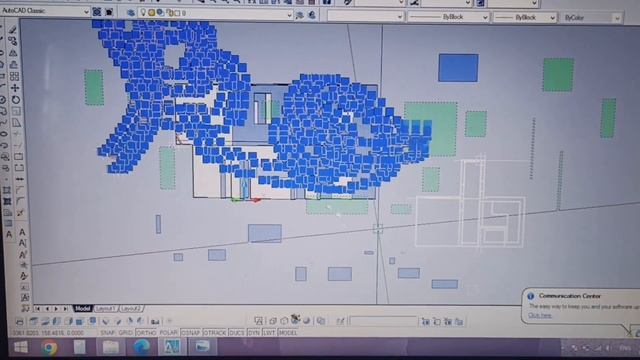Viewport: 640px width, 360px height.
Task: Click first-tab navigation arrow beside Model
Action: click(x=38, y=309)
